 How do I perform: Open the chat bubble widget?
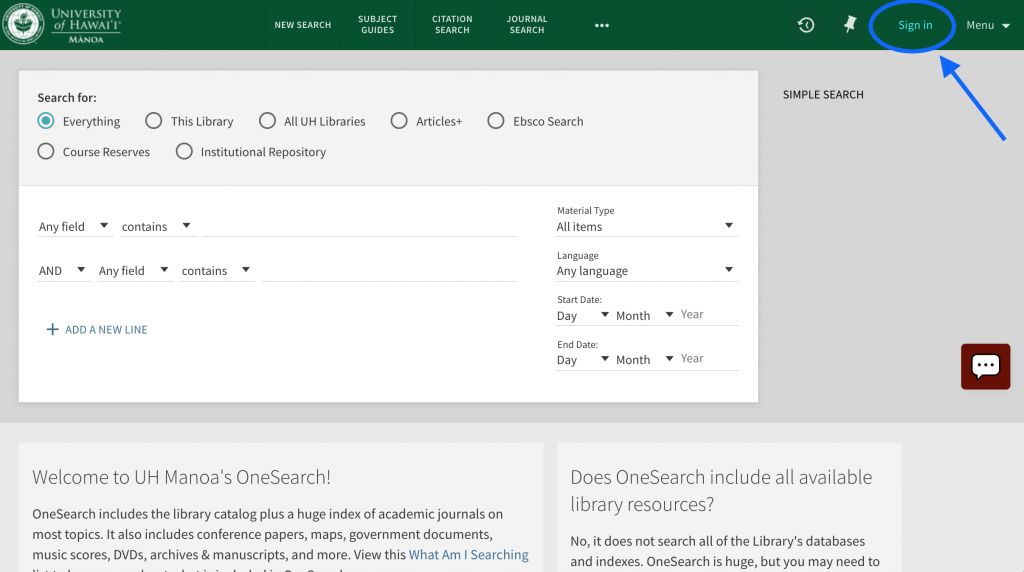(985, 366)
